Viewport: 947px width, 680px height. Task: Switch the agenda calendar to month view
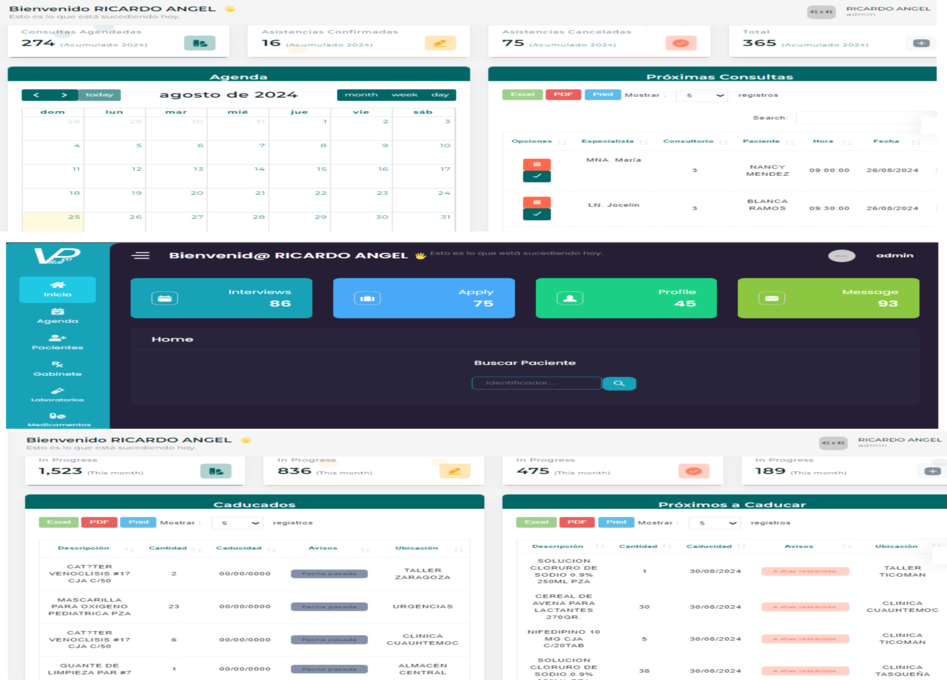click(x=361, y=95)
